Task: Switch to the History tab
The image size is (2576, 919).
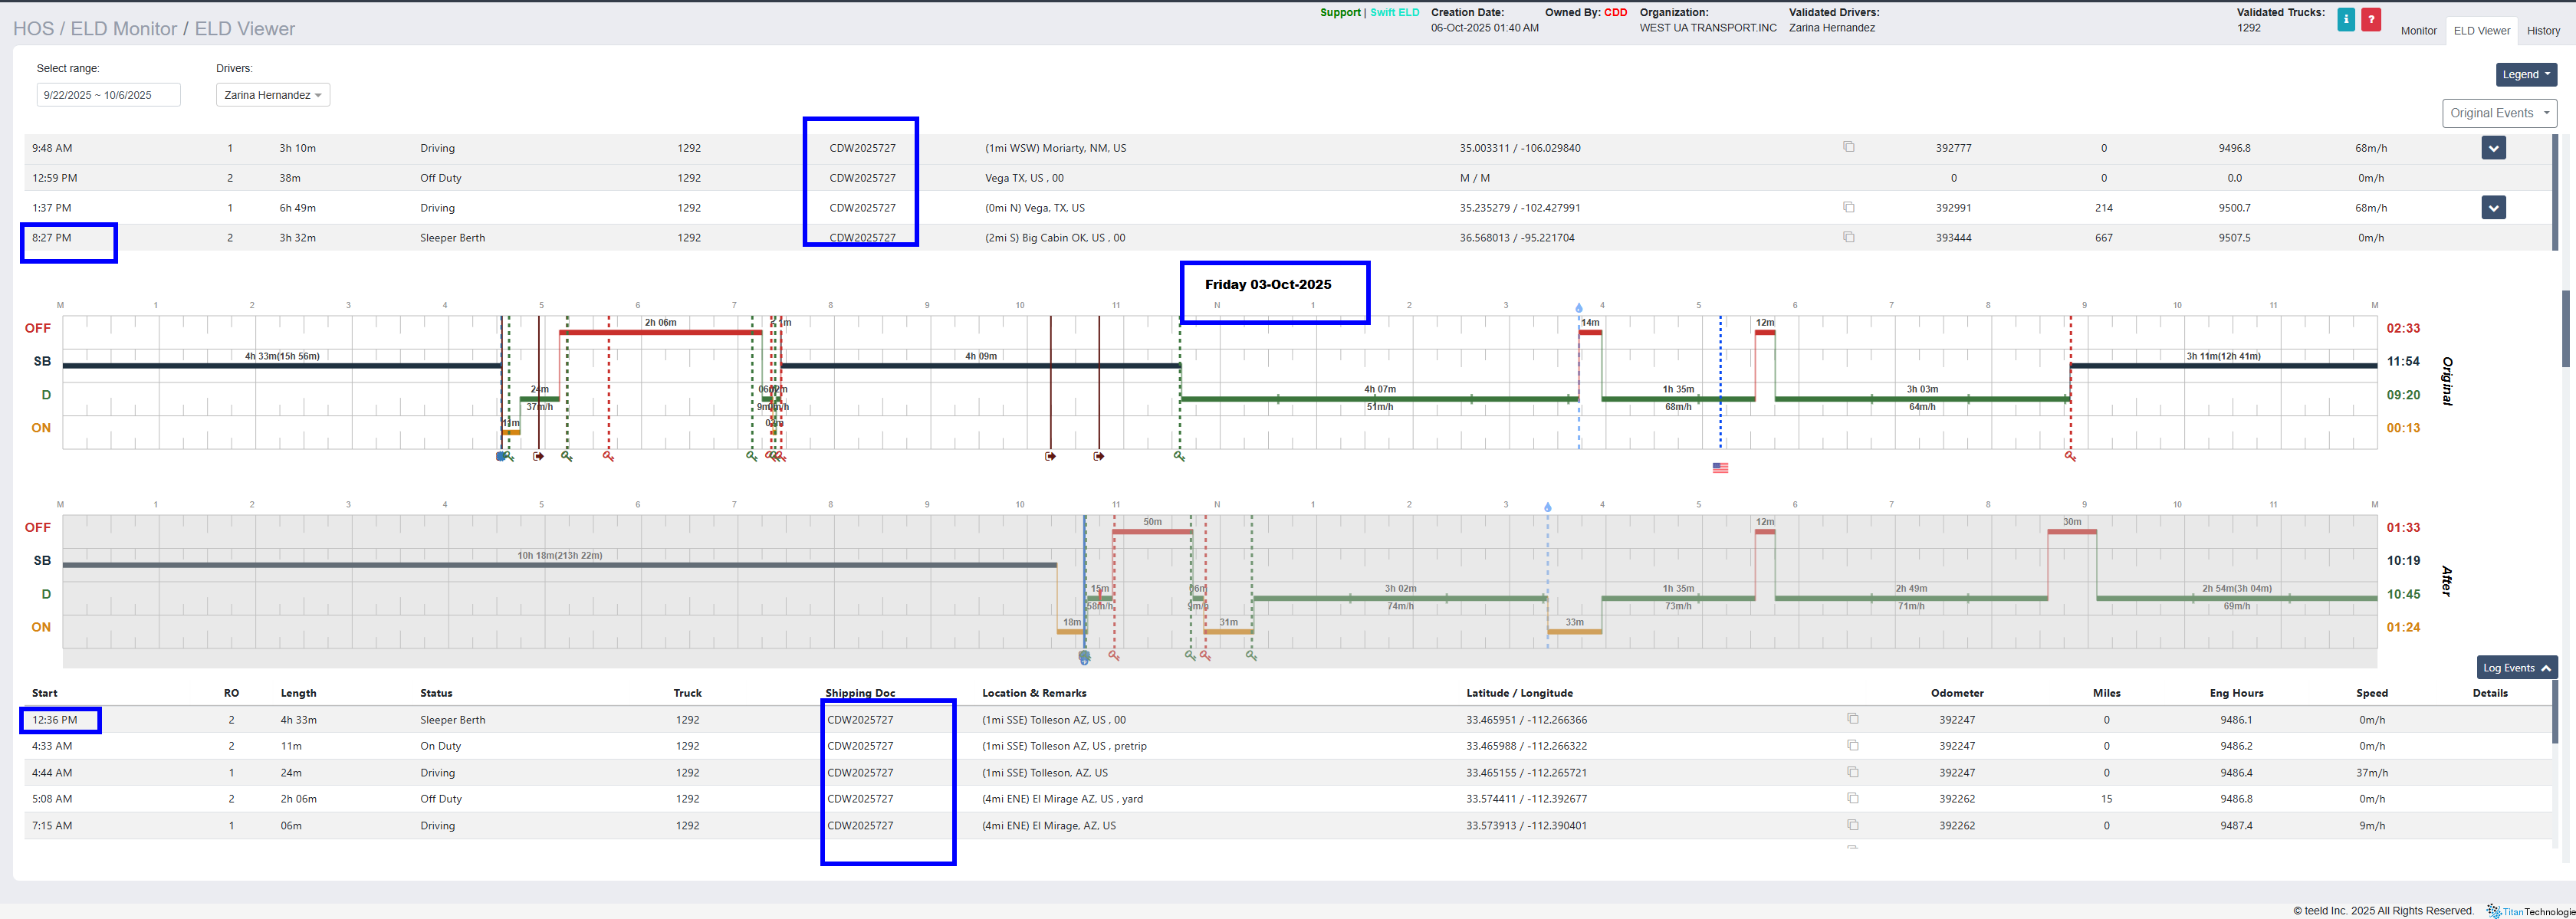Action: click(x=2543, y=31)
